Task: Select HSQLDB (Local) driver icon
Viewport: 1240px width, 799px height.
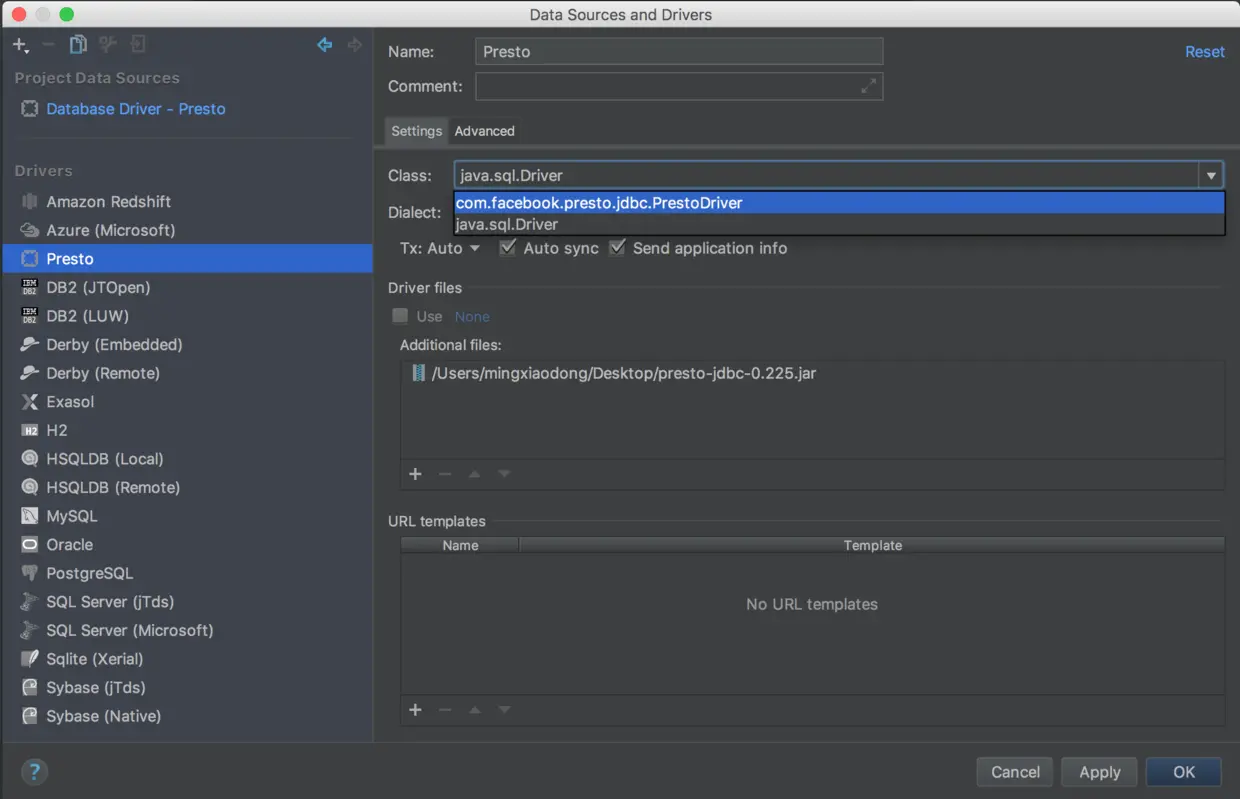Action: [x=30, y=459]
